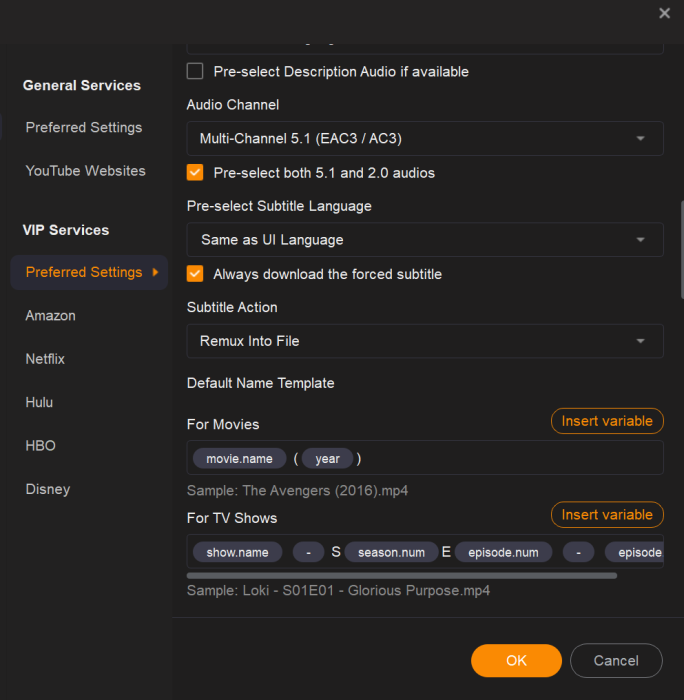The image size is (684, 700).
Task: Click the arrow beside VIP Preferred Settings
Action: [155, 272]
